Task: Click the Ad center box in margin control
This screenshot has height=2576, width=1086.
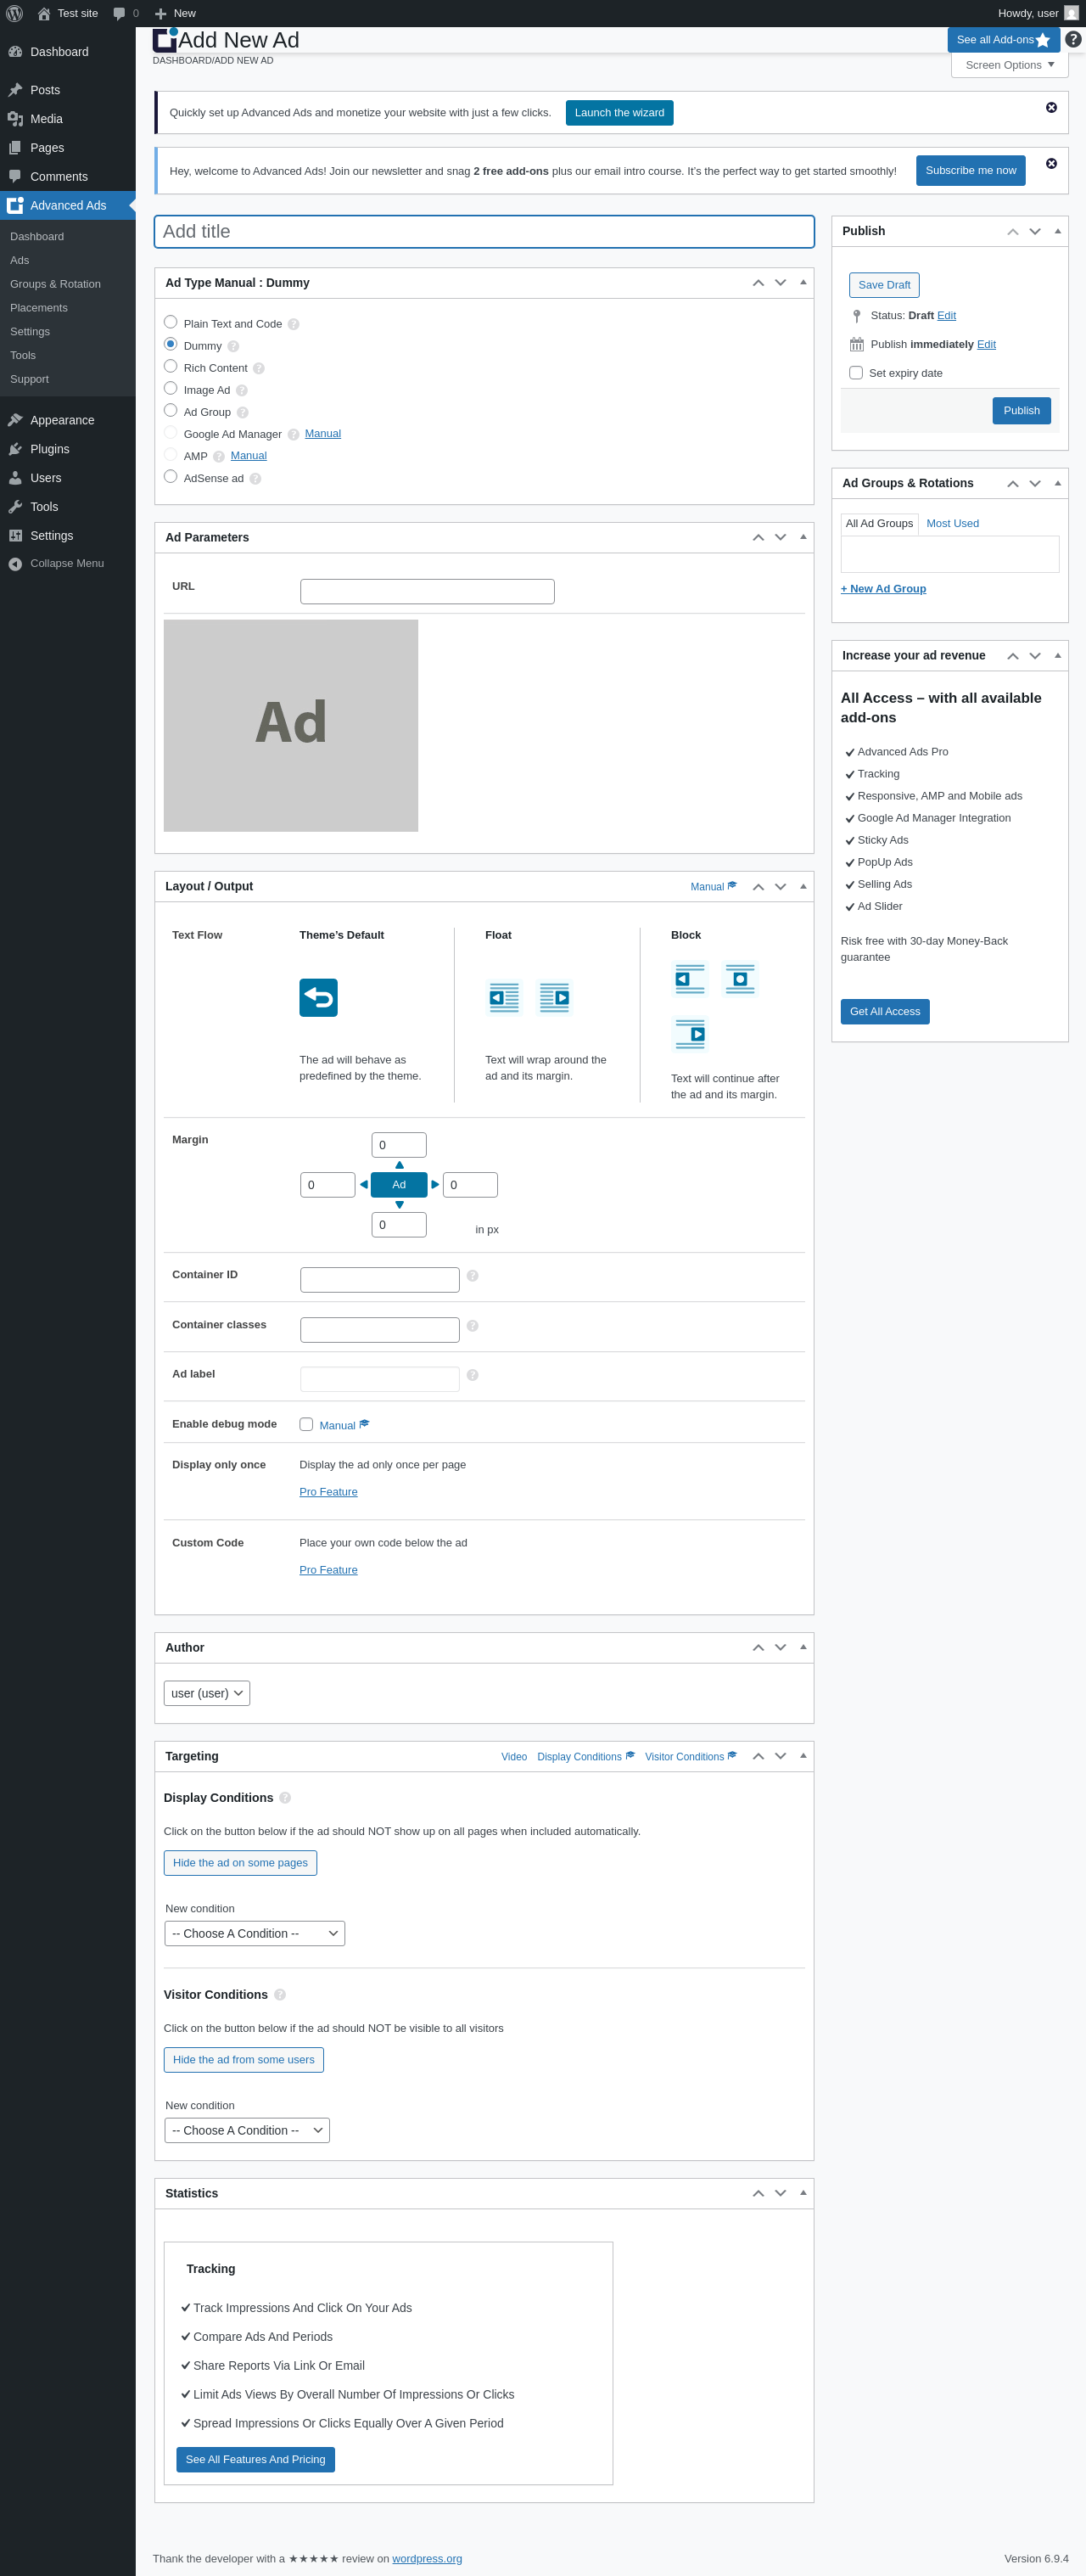Action: click(399, 1185)
